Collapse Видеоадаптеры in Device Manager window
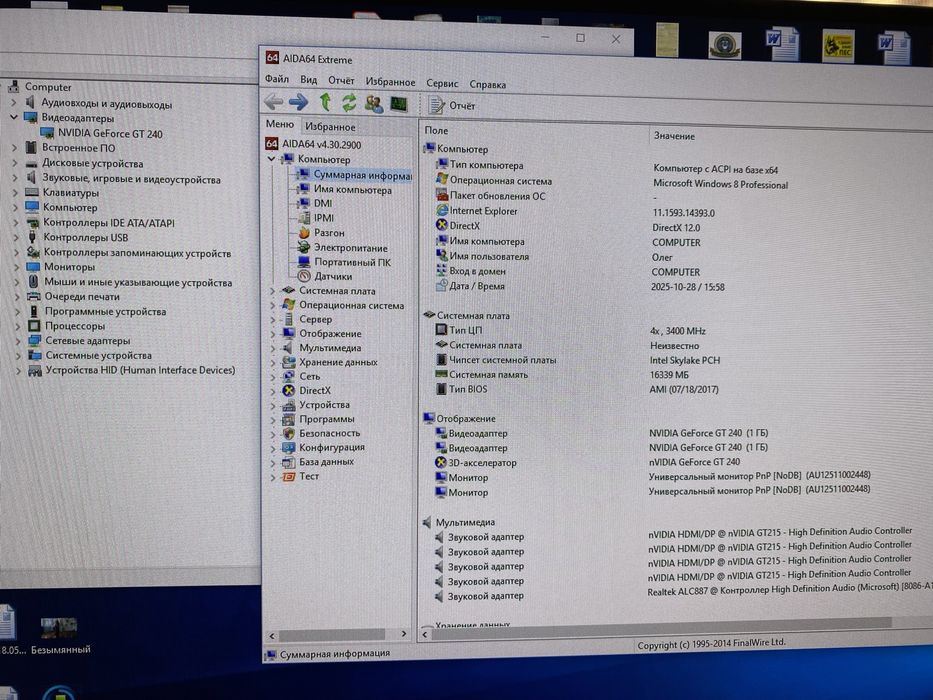Screen dimensions: 933x700 [x=14, y=117]
